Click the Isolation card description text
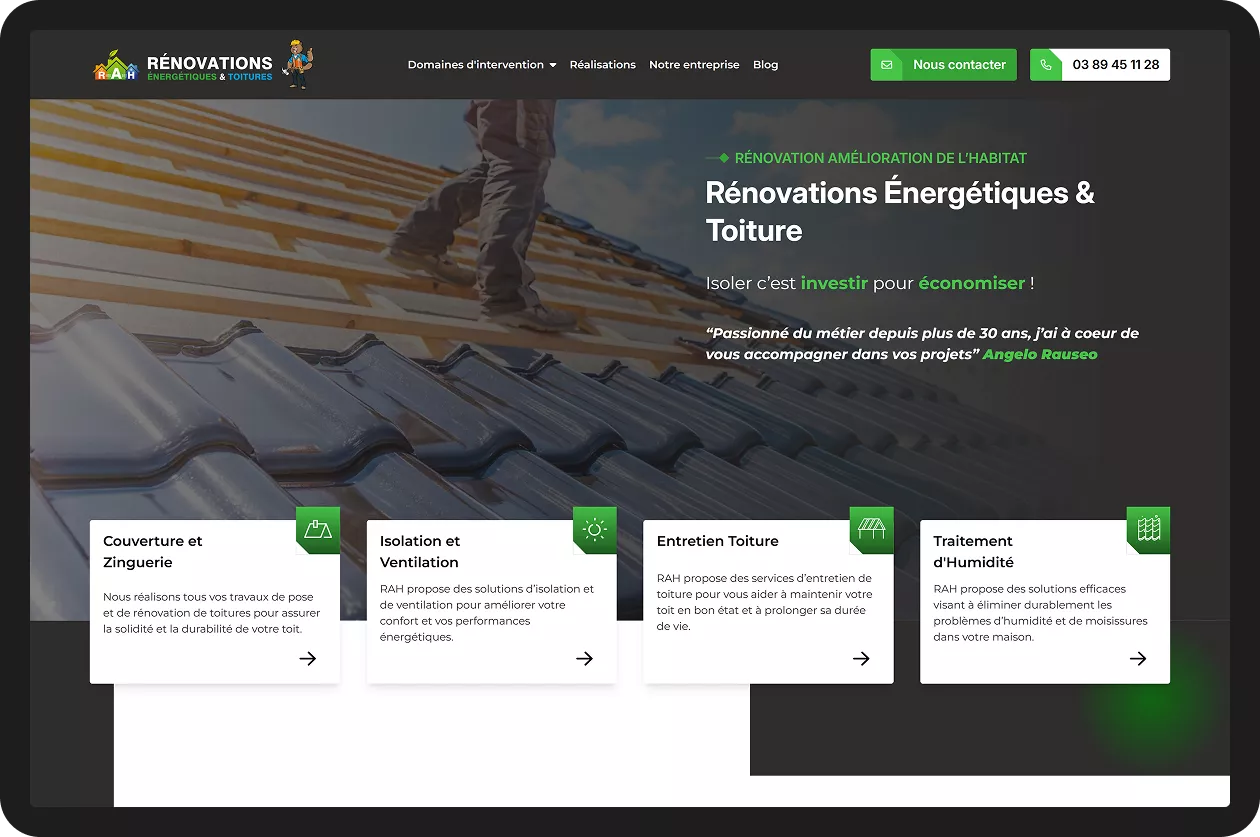Screen dimensions: 1260x837 click(x=487, y=613)
